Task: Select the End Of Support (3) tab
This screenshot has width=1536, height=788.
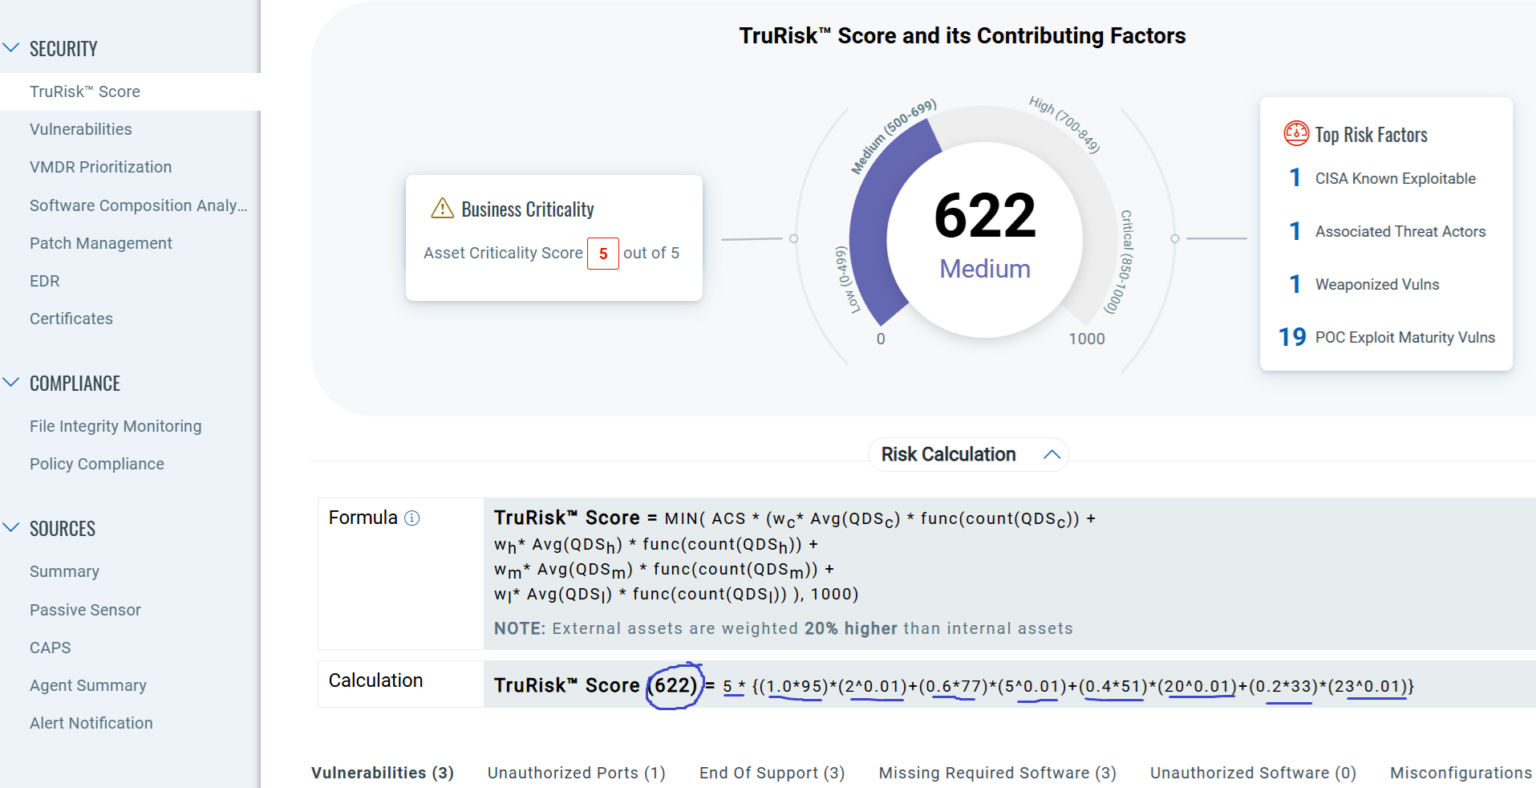Action: (x=771, y=772)
